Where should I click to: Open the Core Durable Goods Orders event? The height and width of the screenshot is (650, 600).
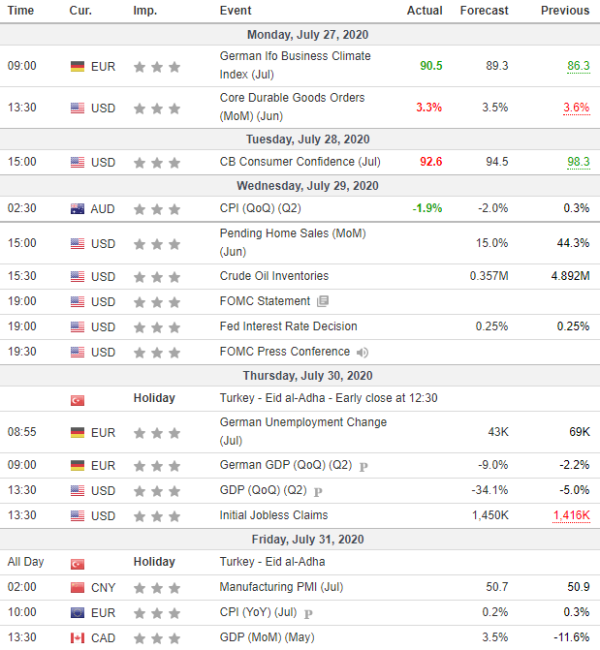click(x=292, y=107)
